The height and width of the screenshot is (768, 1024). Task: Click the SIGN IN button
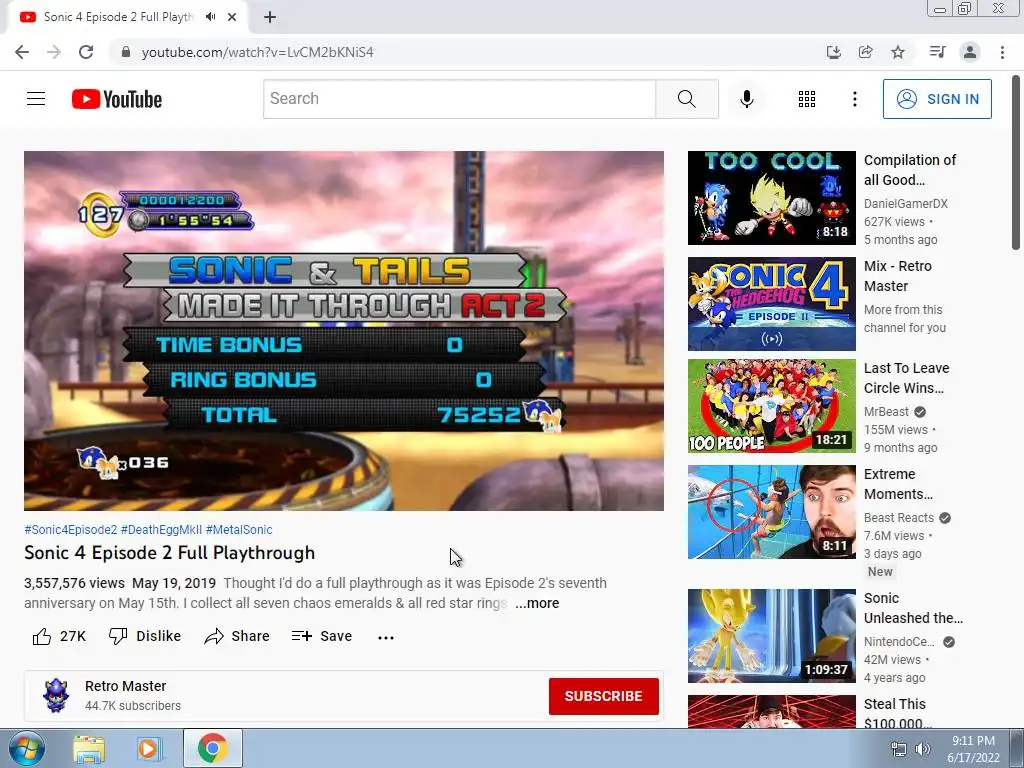pyautogui.click(x=937, y=99)
